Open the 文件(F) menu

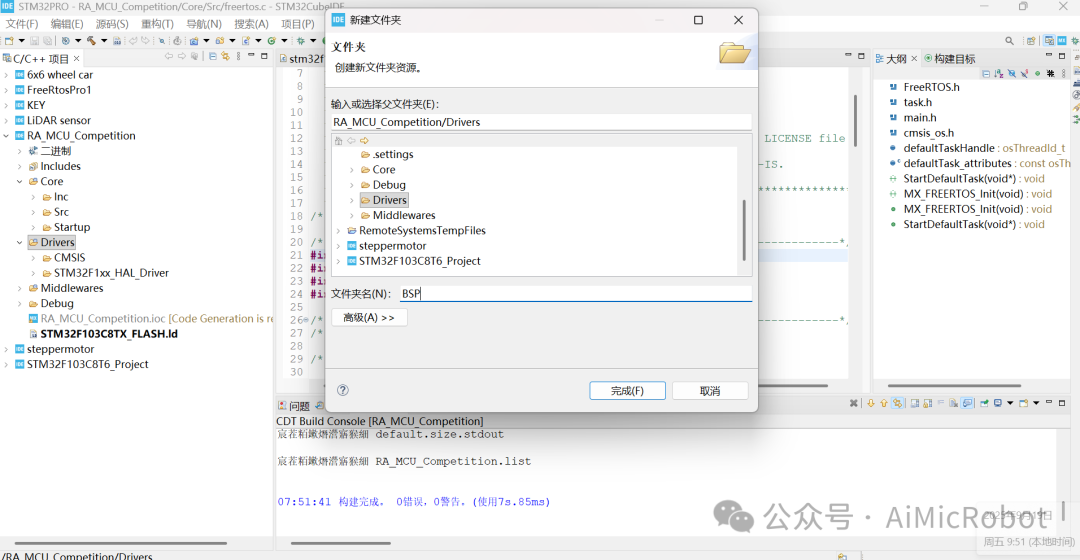tap(21, 23)
